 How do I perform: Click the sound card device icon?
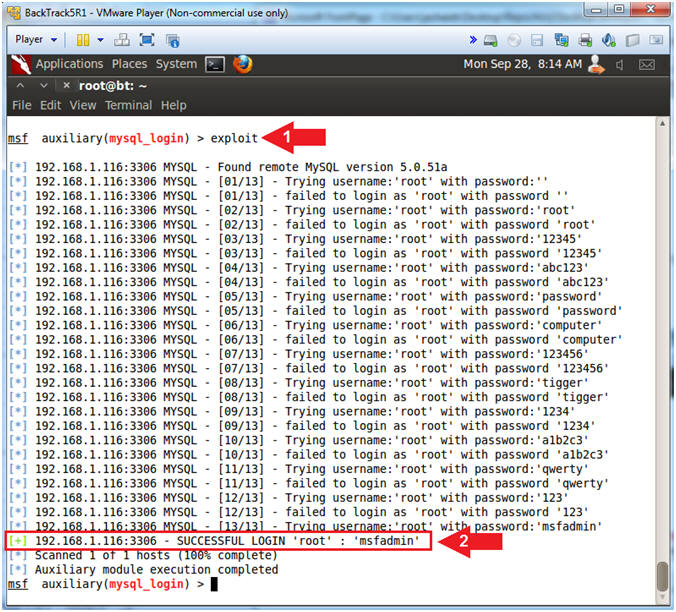pos(609,40)
